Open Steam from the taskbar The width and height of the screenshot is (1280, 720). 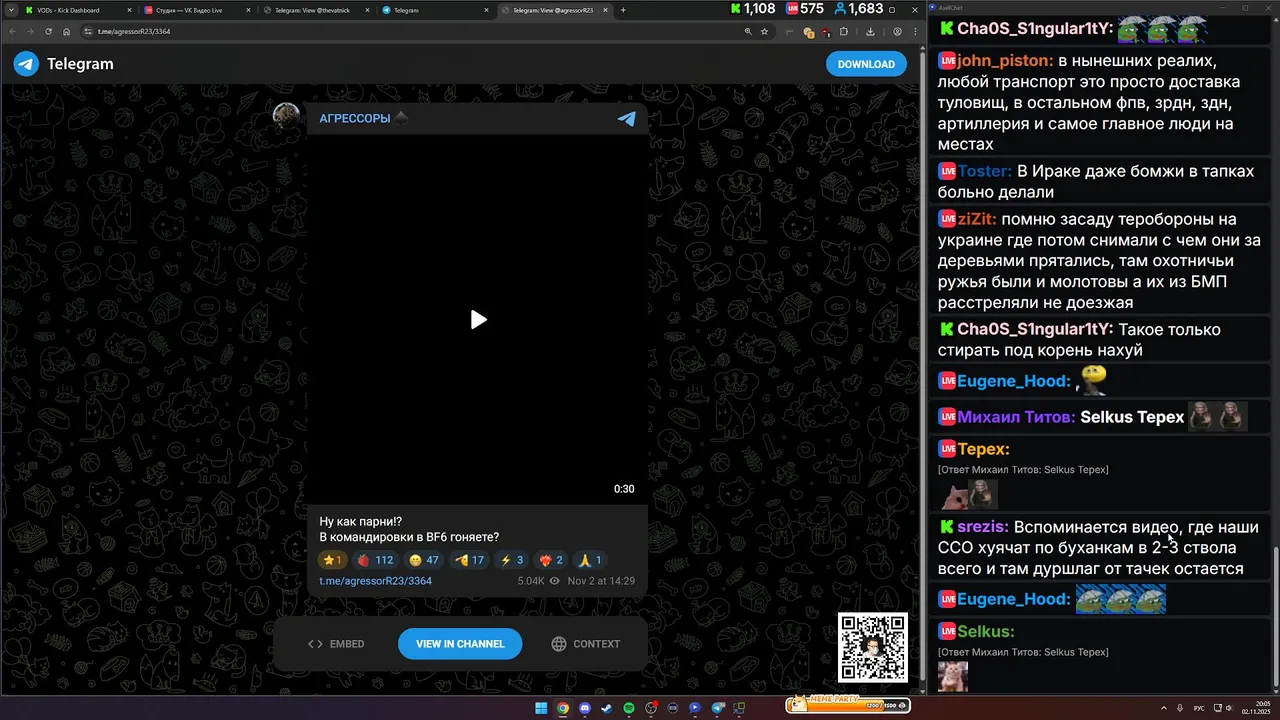607,708
